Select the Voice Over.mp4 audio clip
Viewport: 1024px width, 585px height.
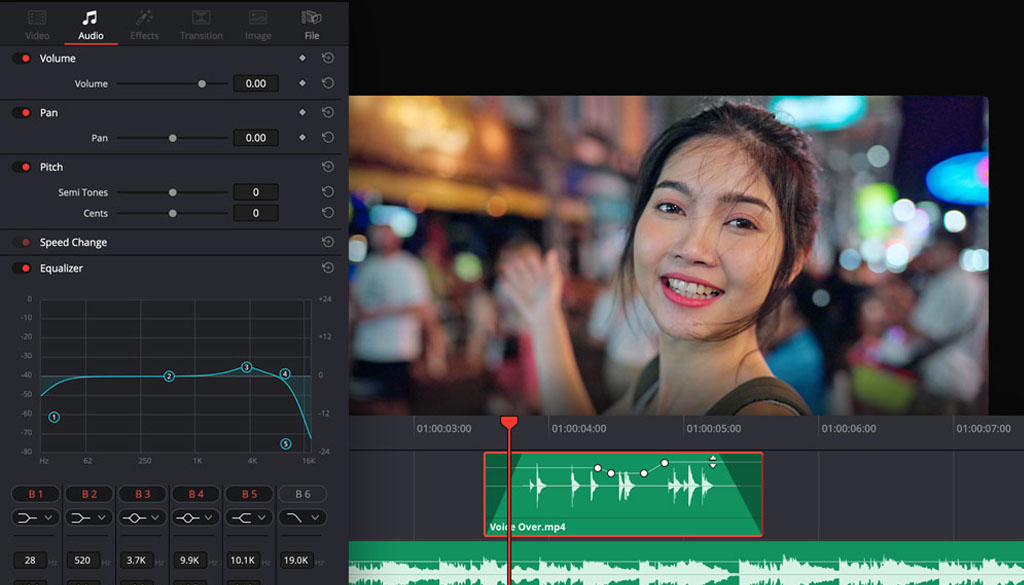[x=623, y=494]
